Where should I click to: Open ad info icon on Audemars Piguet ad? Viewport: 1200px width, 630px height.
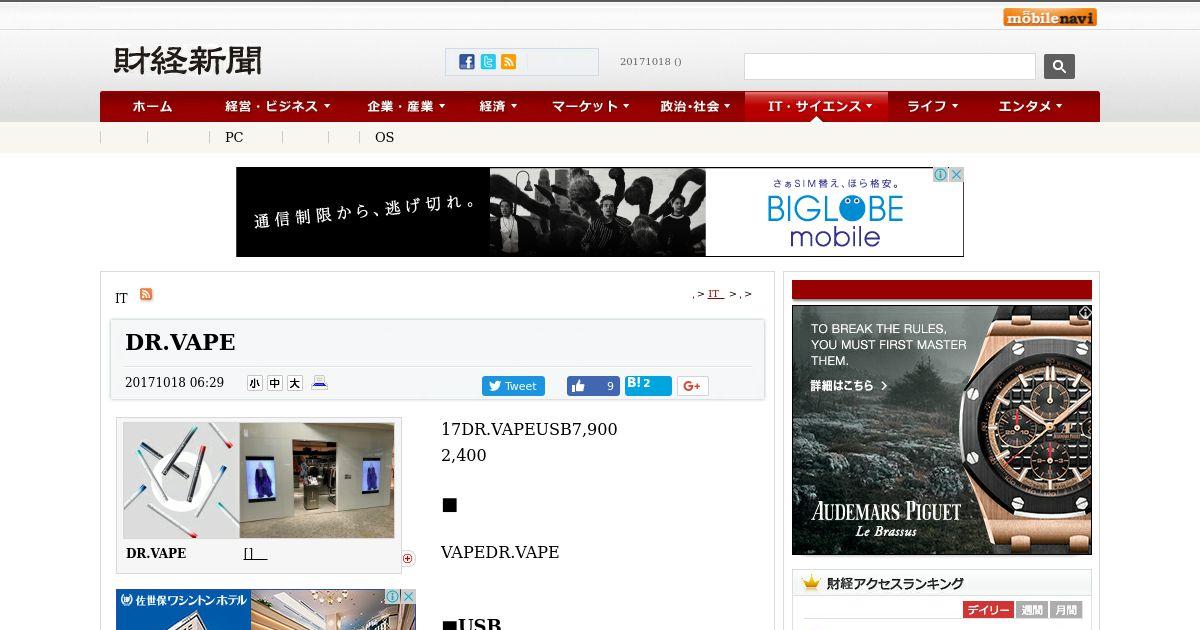coord(1085,312)
